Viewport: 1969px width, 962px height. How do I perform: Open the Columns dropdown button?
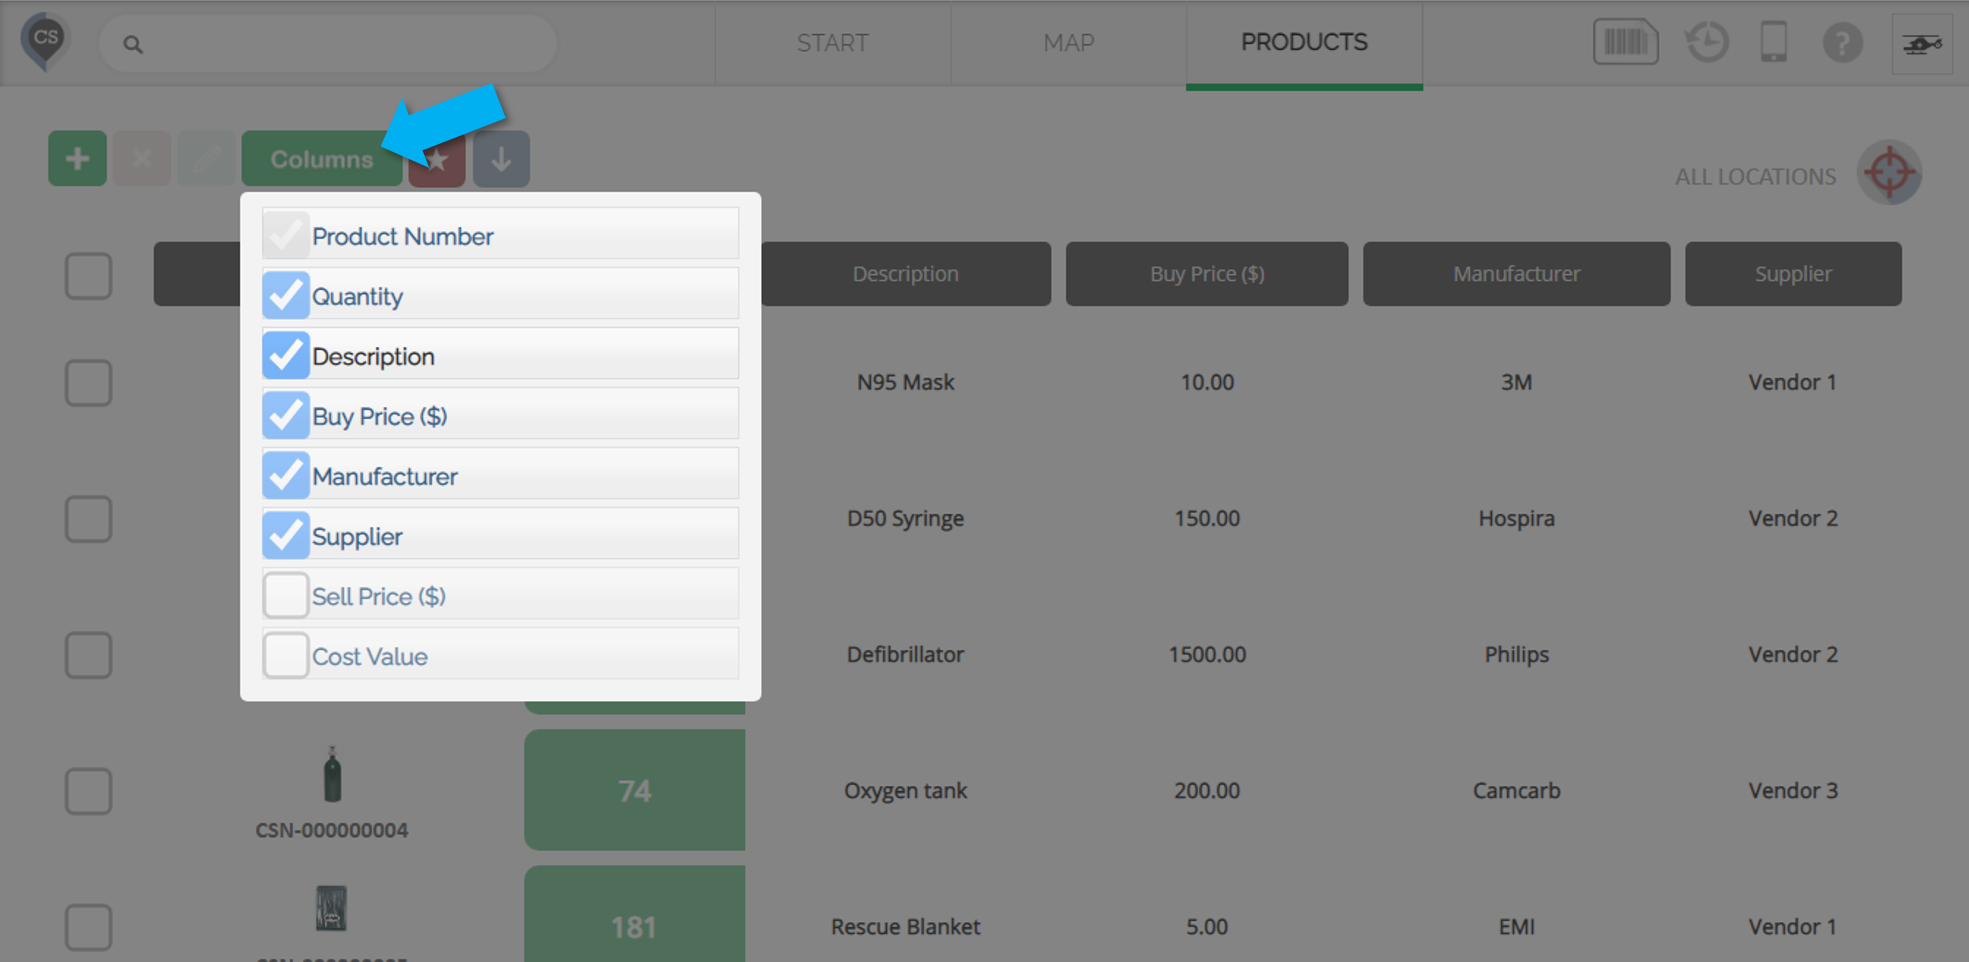pos(321,159)
